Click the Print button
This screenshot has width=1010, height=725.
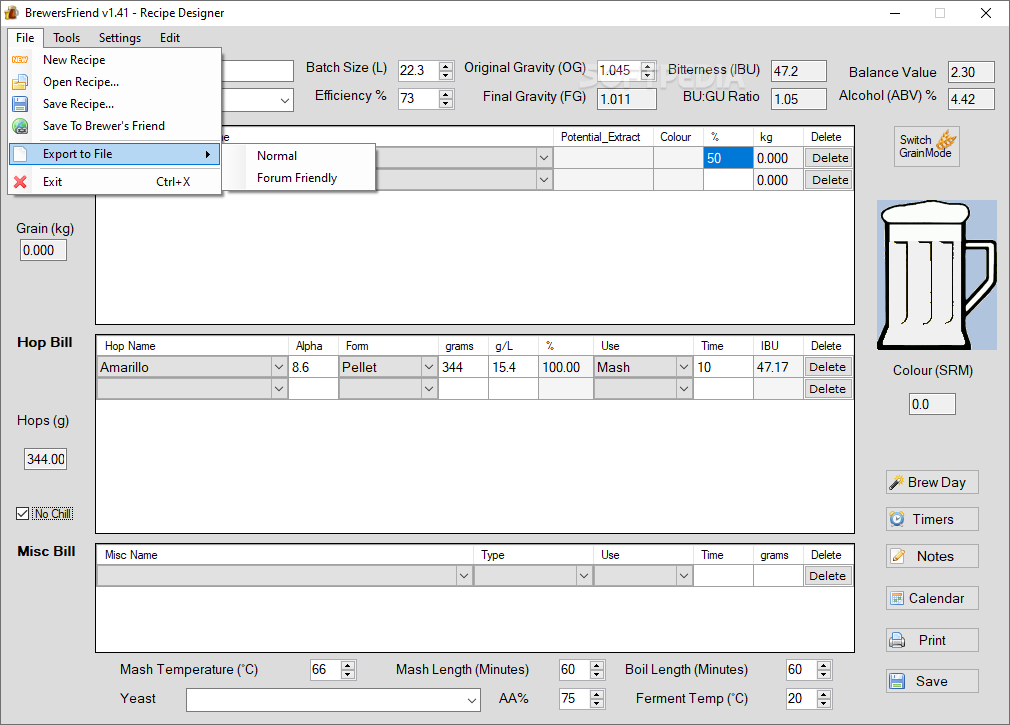[x=932, y=640]
